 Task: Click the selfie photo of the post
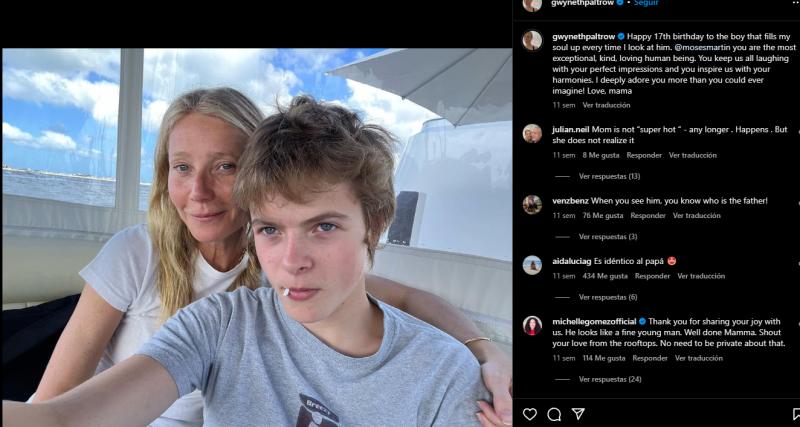256,238
